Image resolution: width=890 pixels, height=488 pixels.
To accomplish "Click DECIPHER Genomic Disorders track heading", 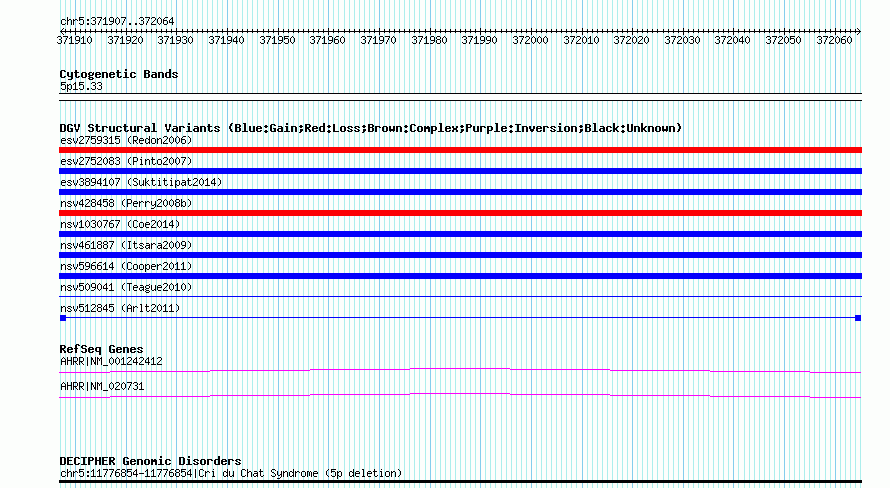I will click(x=150, y=461).
